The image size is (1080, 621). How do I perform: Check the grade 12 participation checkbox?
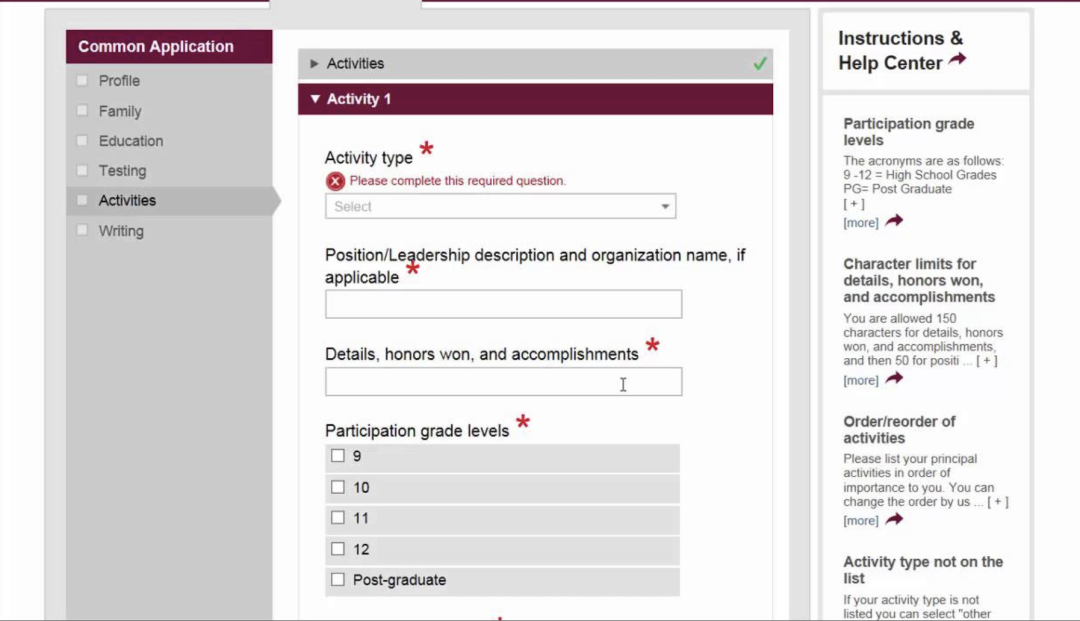click(x=338, y=549)
